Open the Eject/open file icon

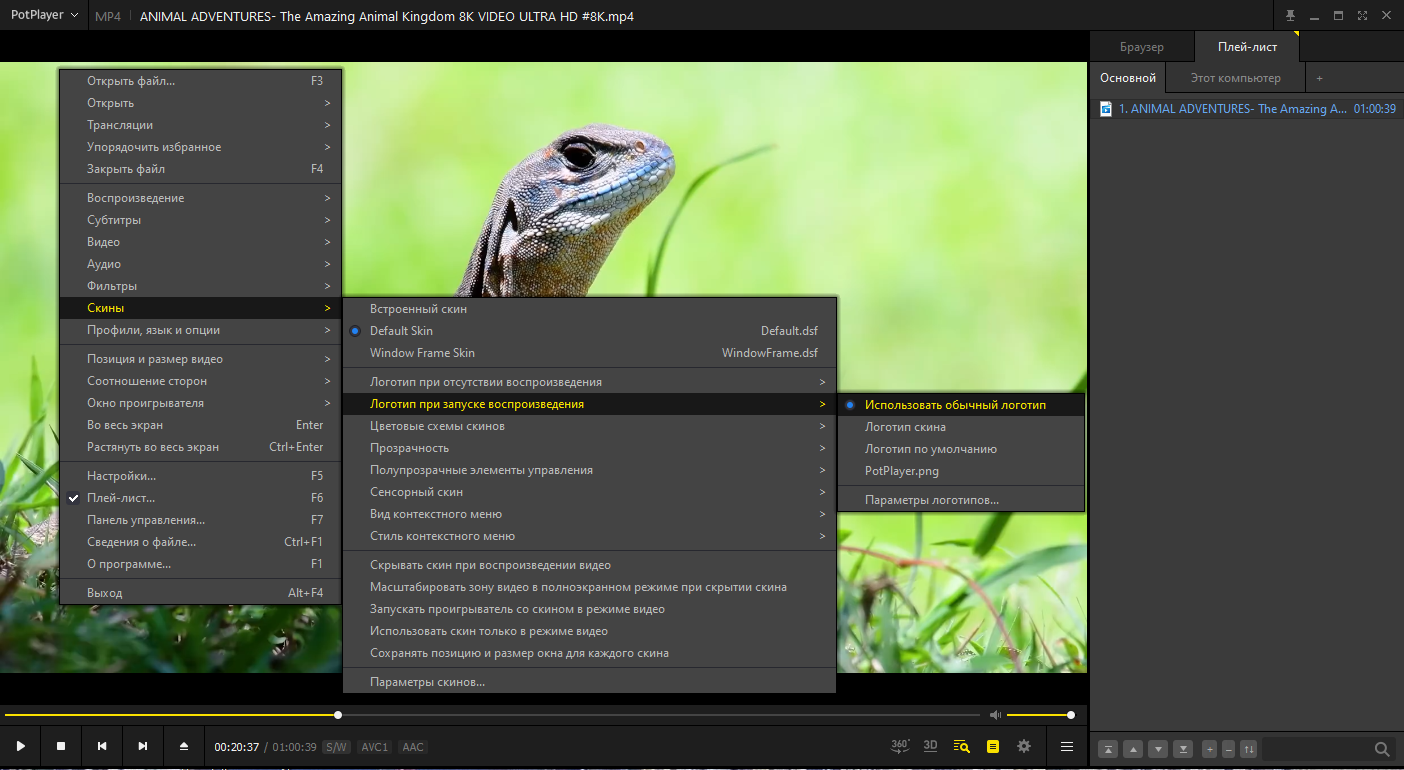click(184, 746)
